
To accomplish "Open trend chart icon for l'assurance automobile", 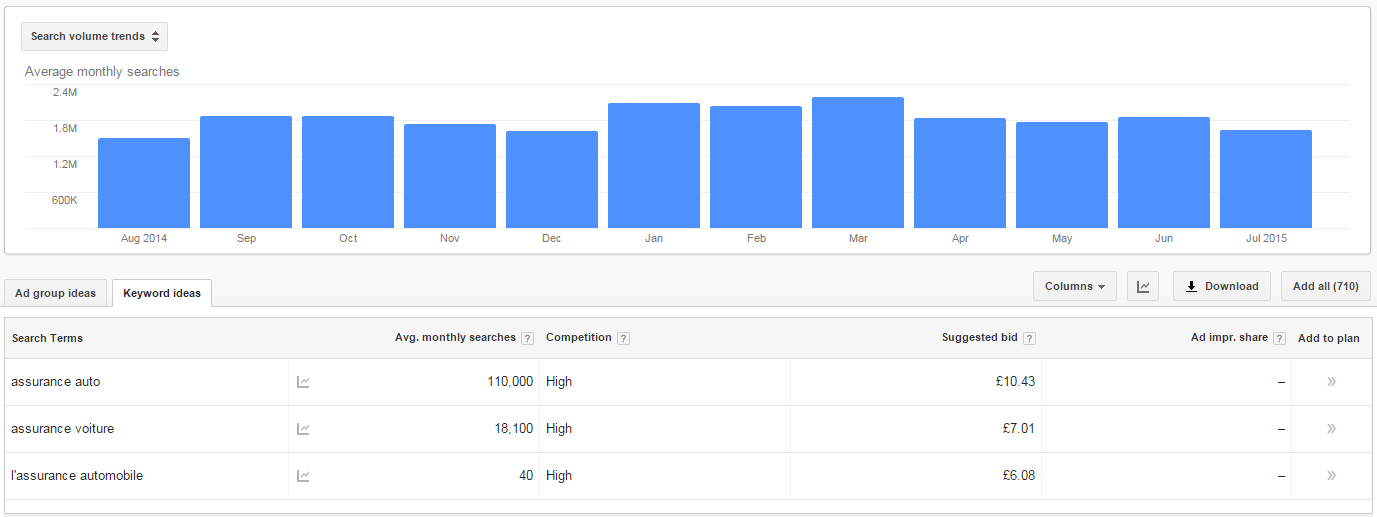I will click(x=303, y=476).
